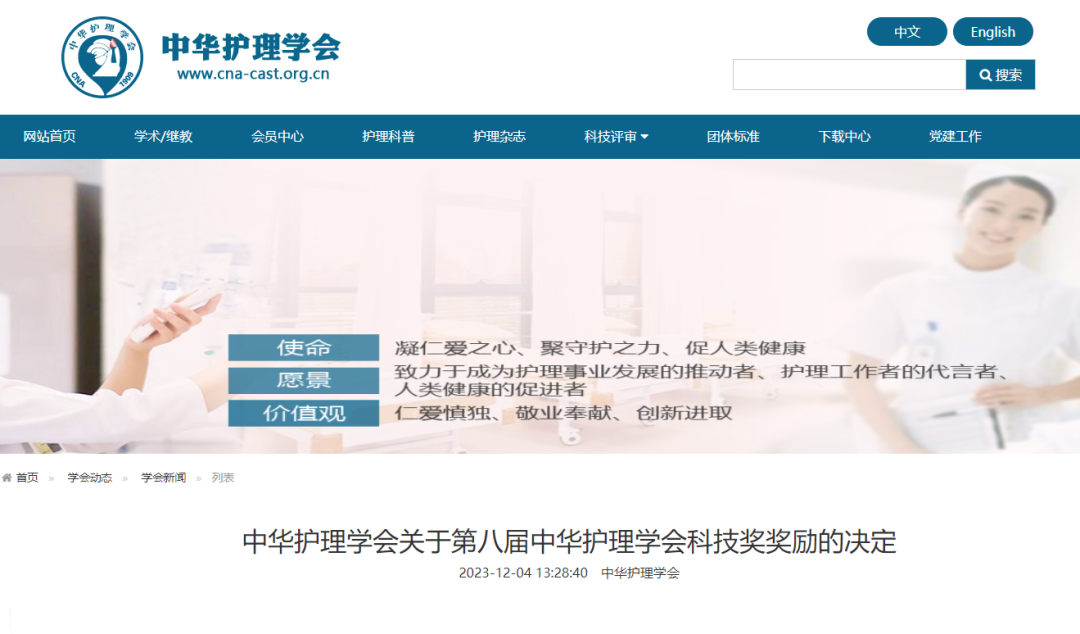This screenshot has width=1080, height=634.
Task: Click banner text 仁爱慎独、敬业奉献、创新进取
Action: (x=563, y=413)
